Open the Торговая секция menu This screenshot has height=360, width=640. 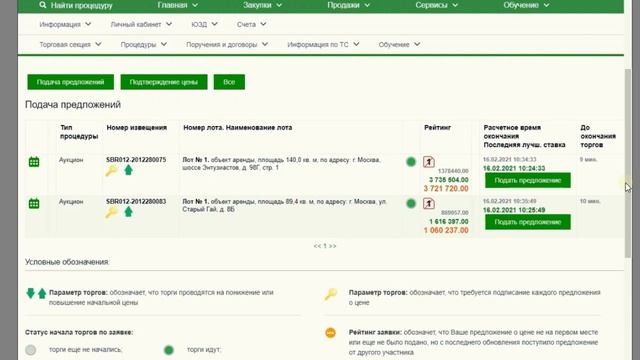pos(70,44)
